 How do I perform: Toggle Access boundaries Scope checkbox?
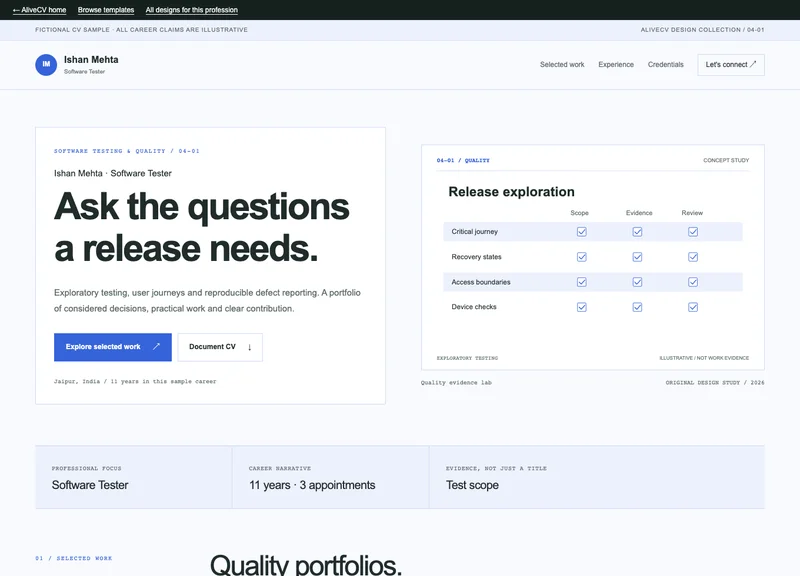tap(582, 282)
